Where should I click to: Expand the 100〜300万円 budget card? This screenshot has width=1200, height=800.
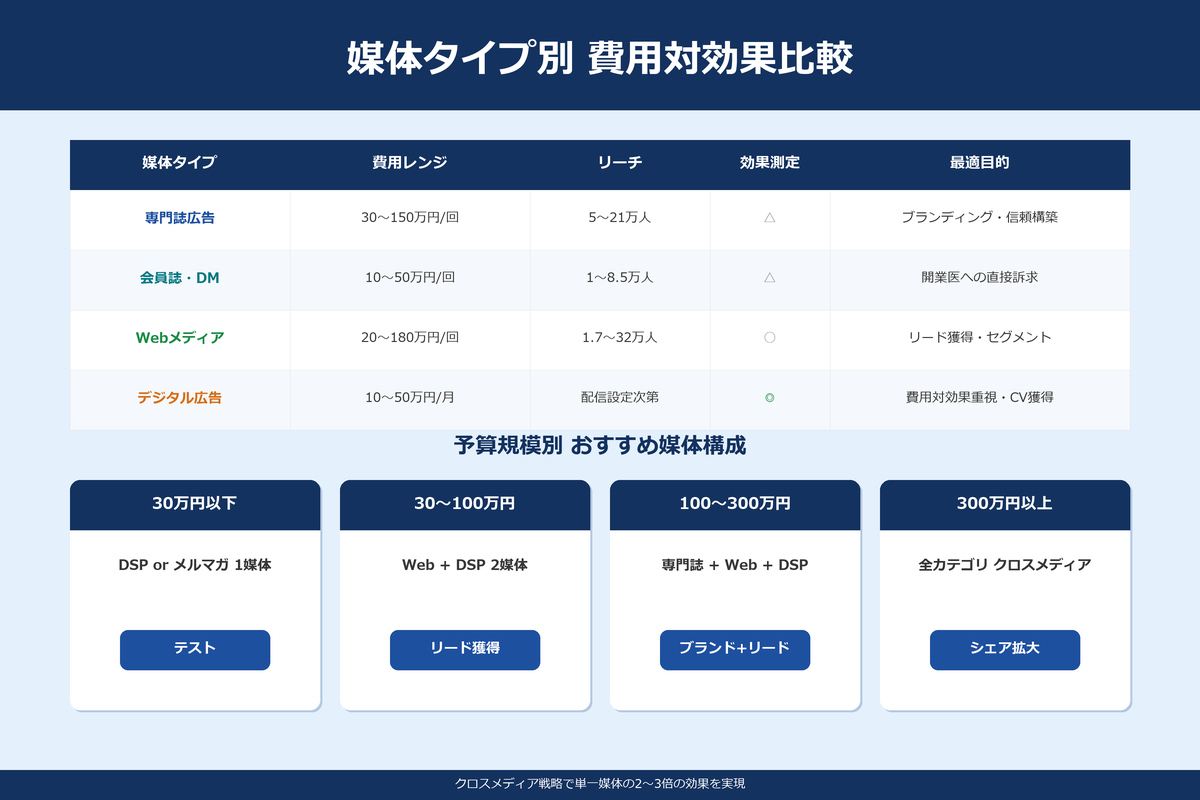pos(734,505)
